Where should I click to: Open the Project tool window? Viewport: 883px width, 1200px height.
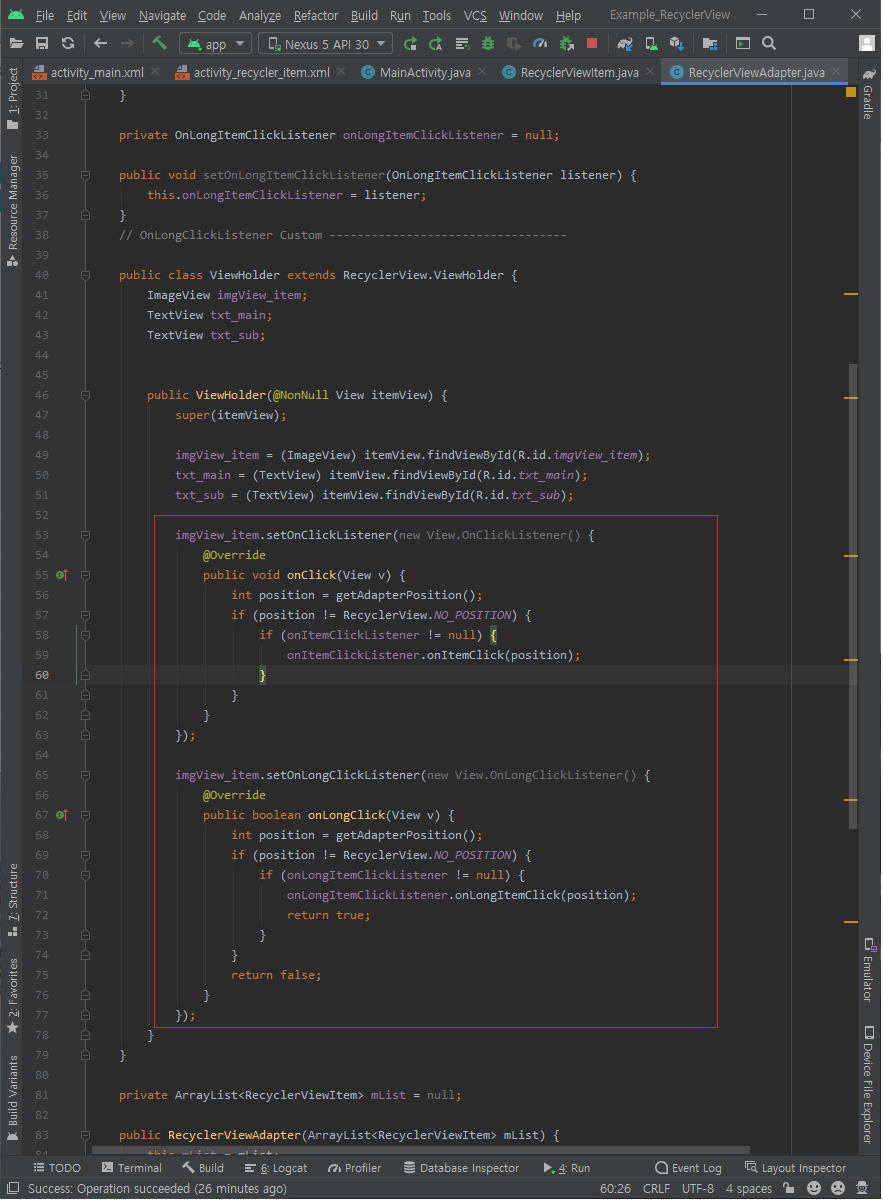click(13, 100)
